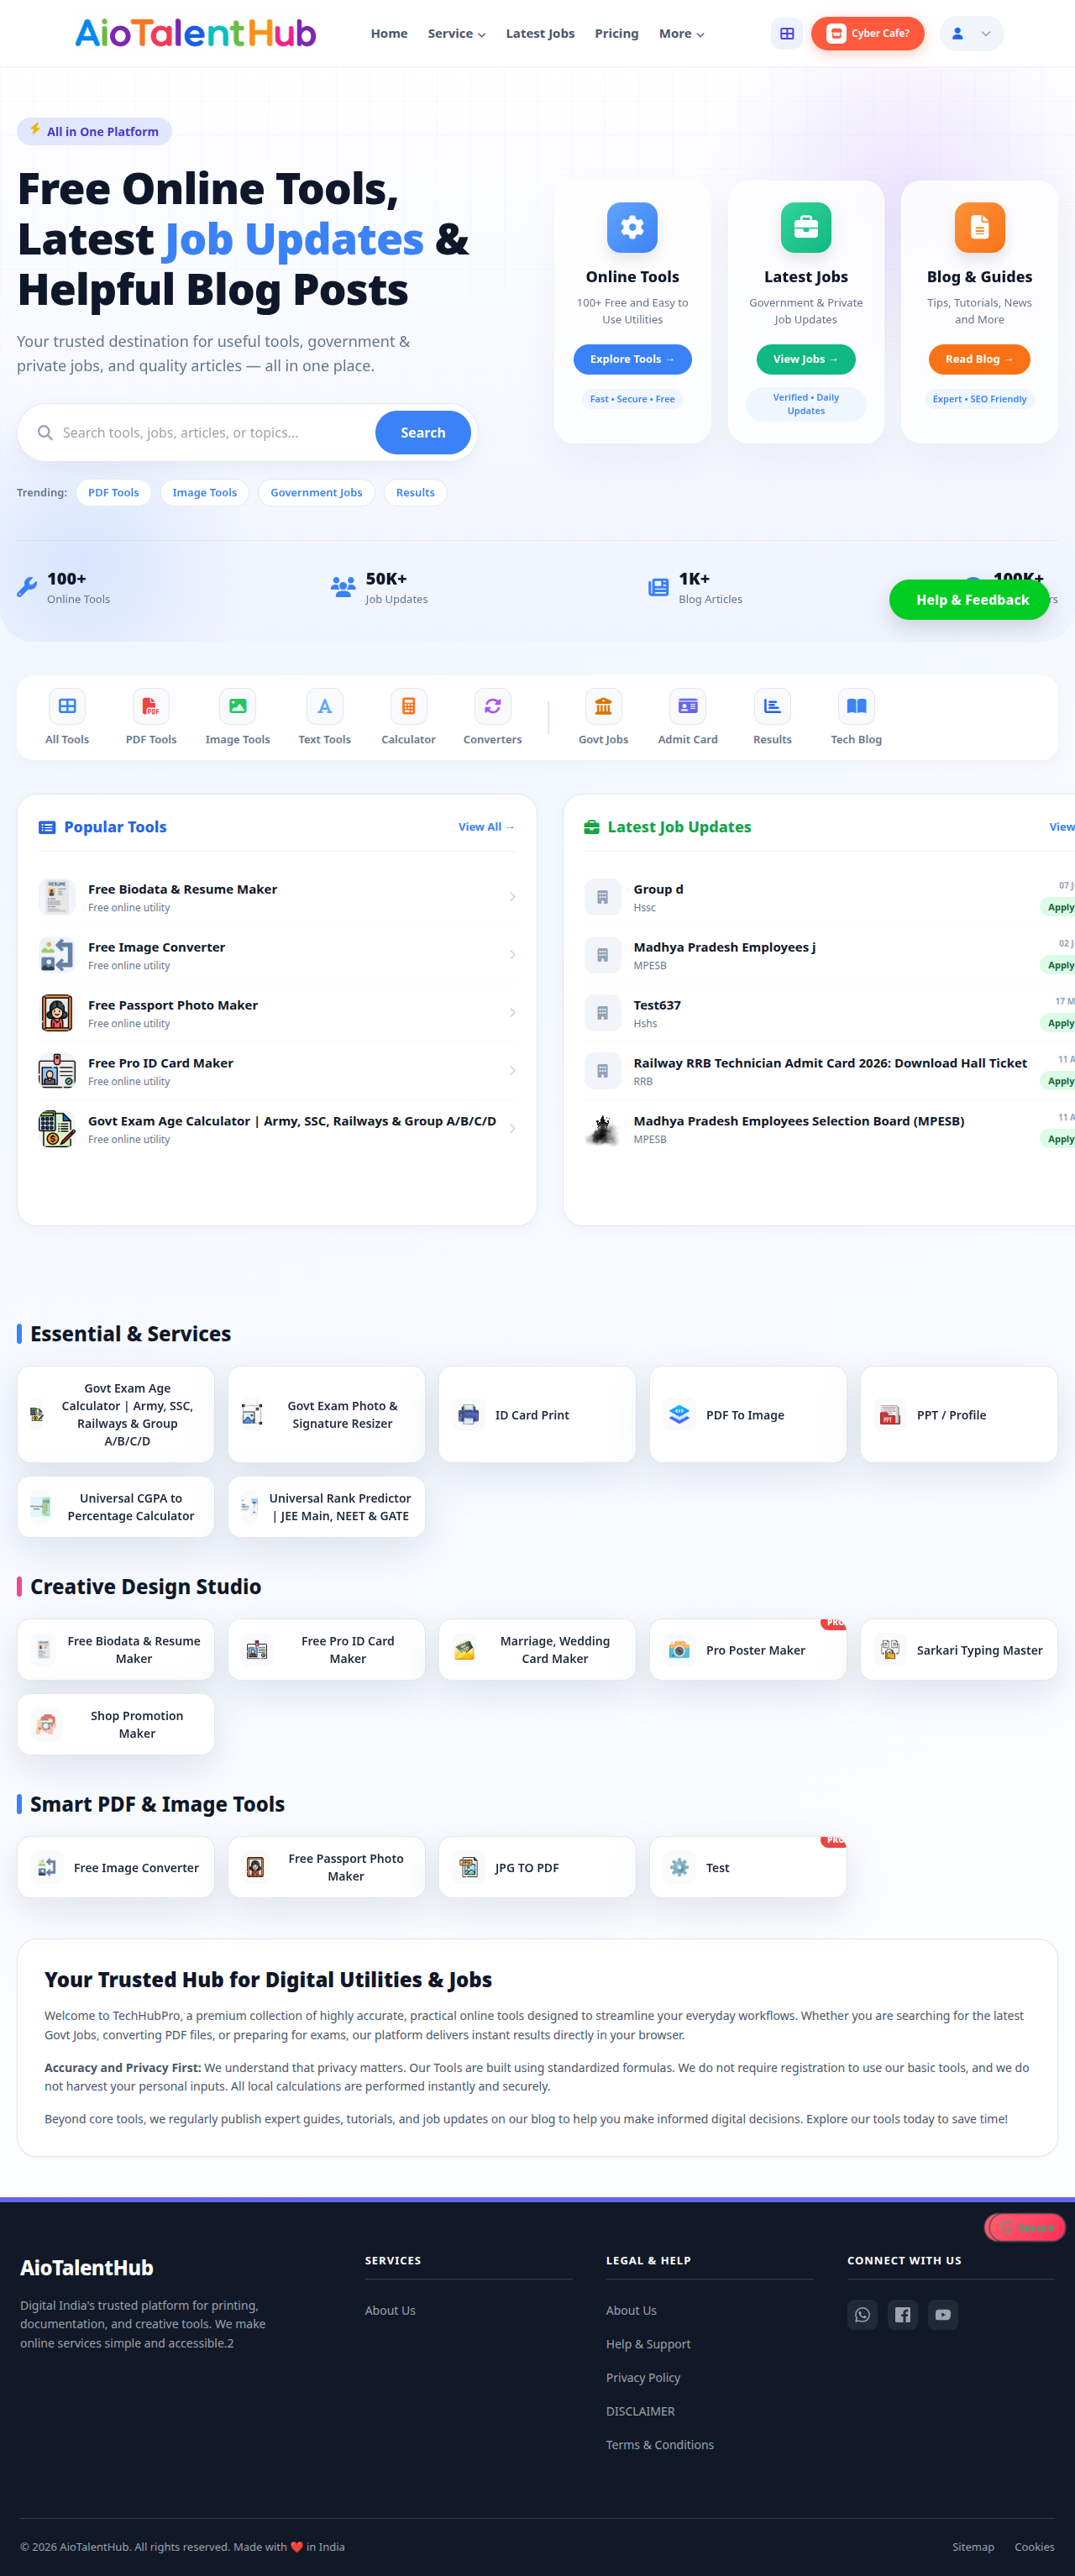Open the Tech Blog category icon
The height and width of the screenshot is (2576, 1075).
click(x=856, y=706)
